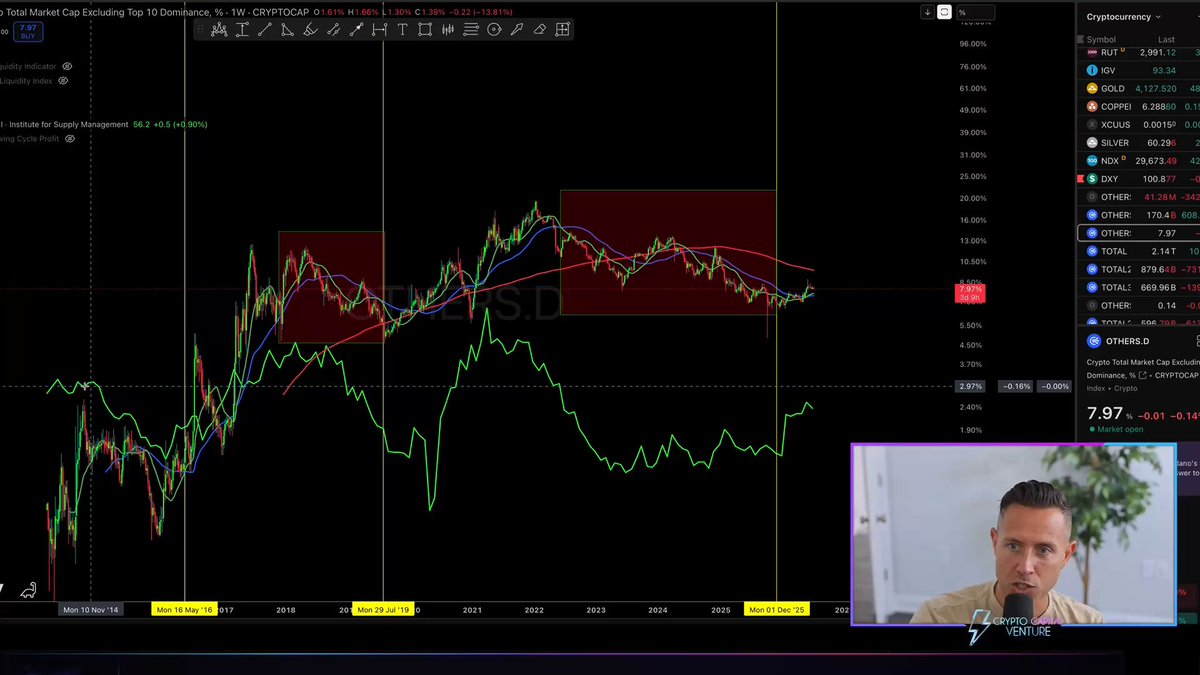Activate the eraser tool
Viewport: 1200px width, 675px height.
(539, 30)
